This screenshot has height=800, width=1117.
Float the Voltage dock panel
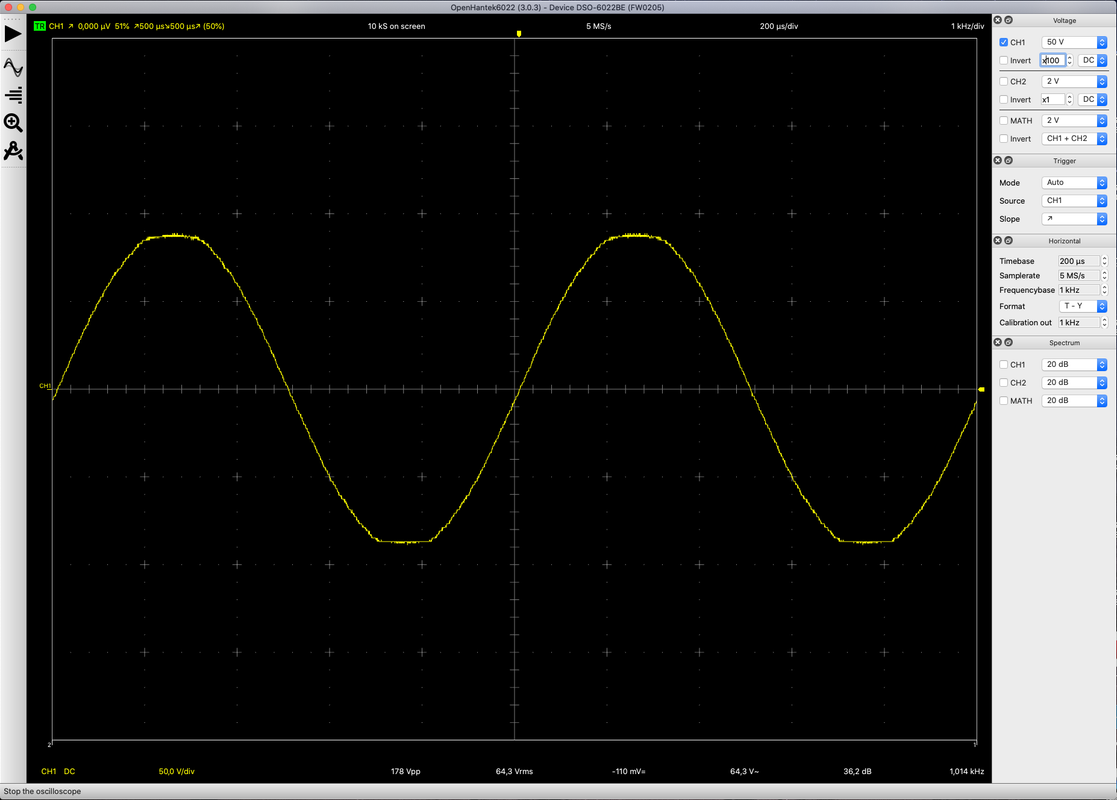click(1008, 20)
